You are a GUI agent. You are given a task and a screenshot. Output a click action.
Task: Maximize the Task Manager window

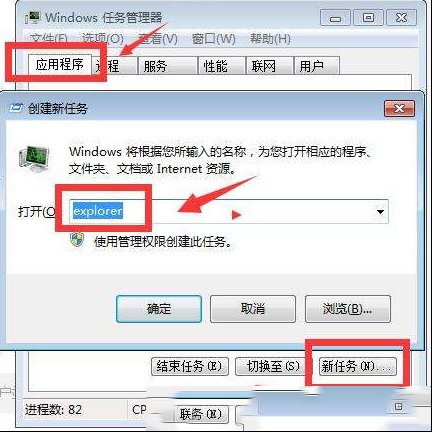368,17
